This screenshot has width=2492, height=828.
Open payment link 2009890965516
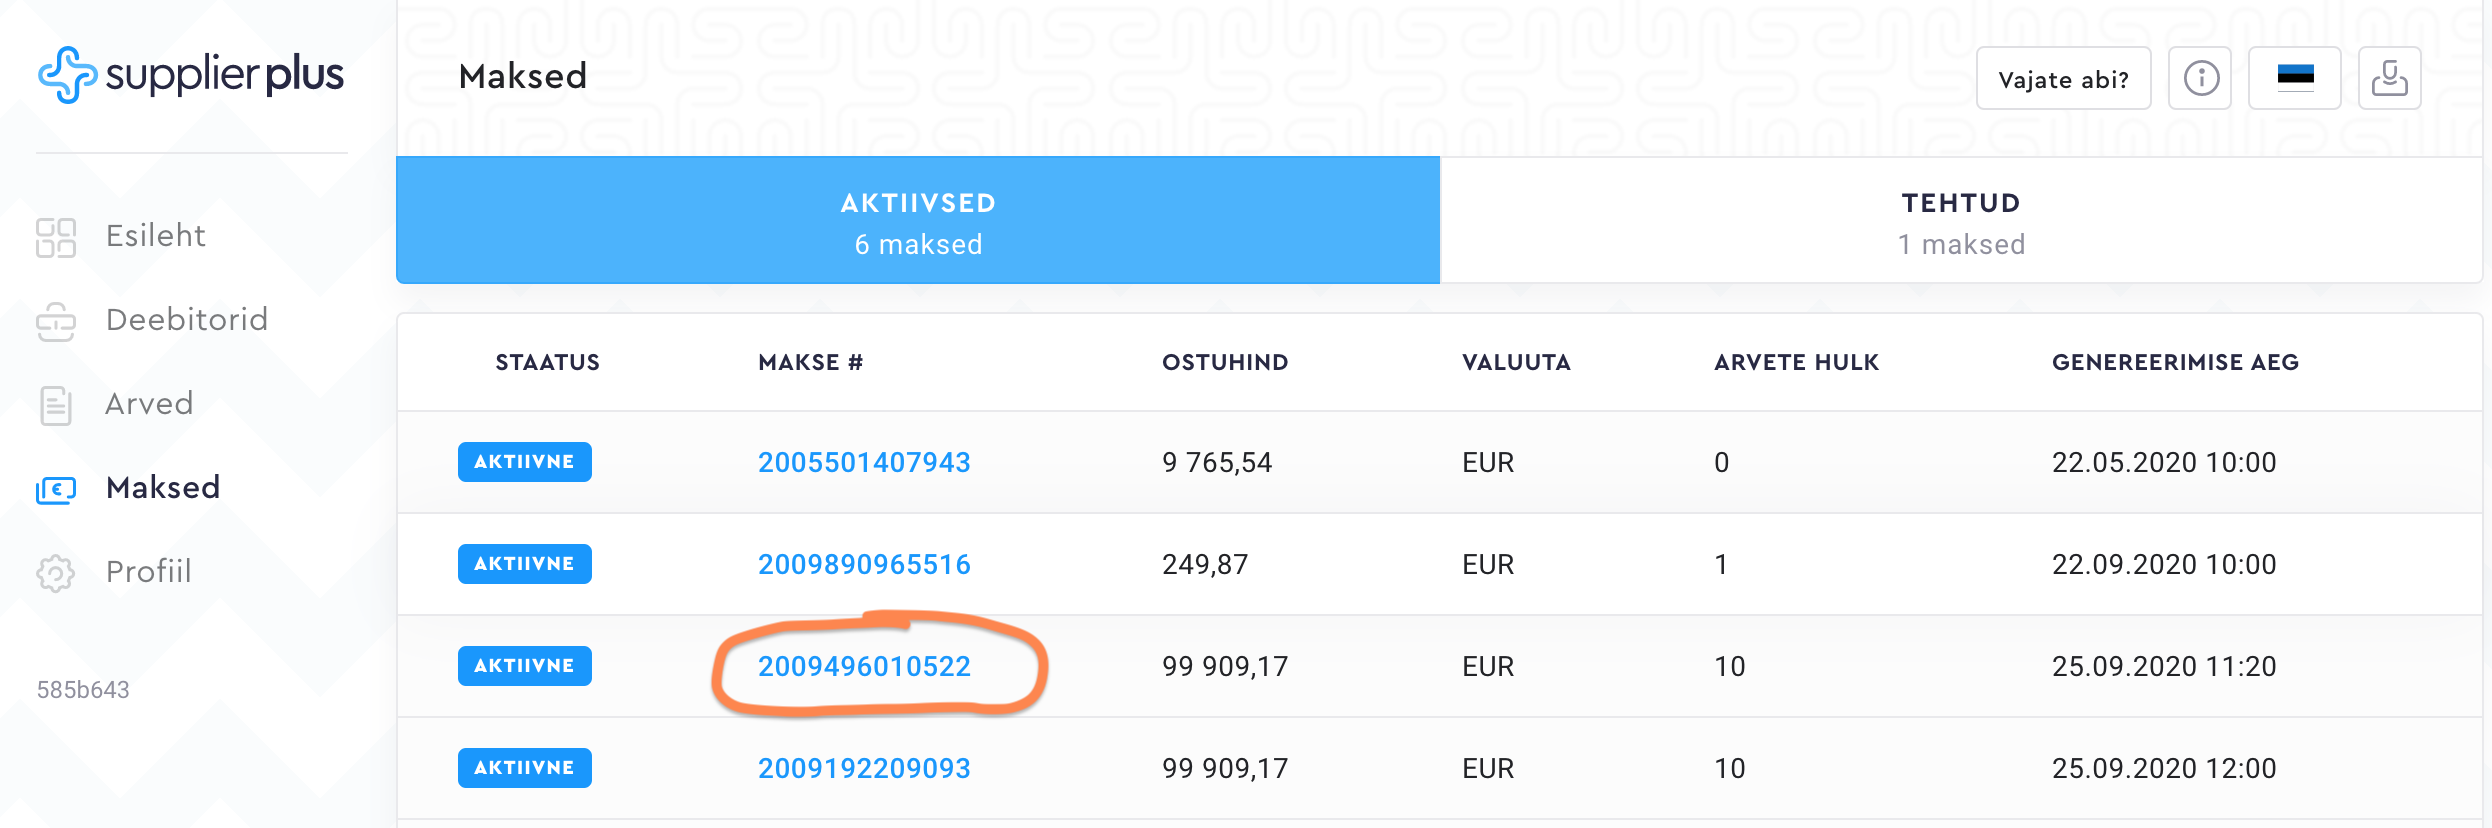click(x=864, y=564)
